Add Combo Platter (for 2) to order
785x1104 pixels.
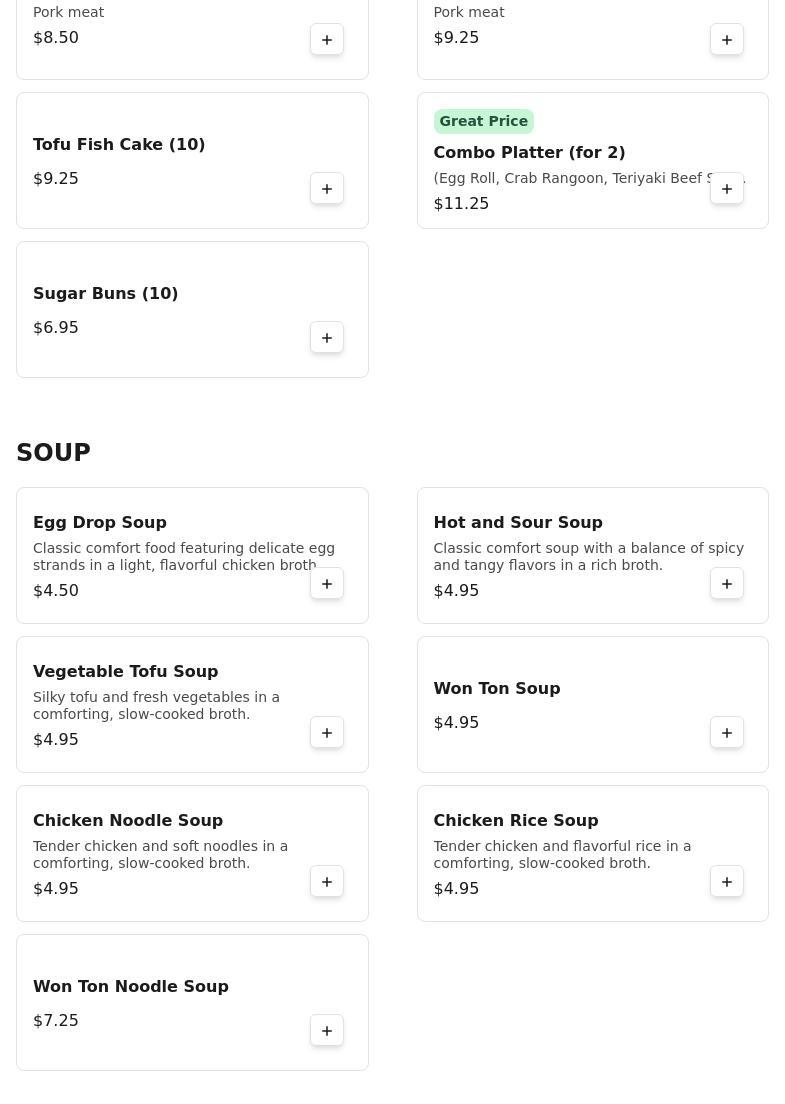click(x=727, y=189)
